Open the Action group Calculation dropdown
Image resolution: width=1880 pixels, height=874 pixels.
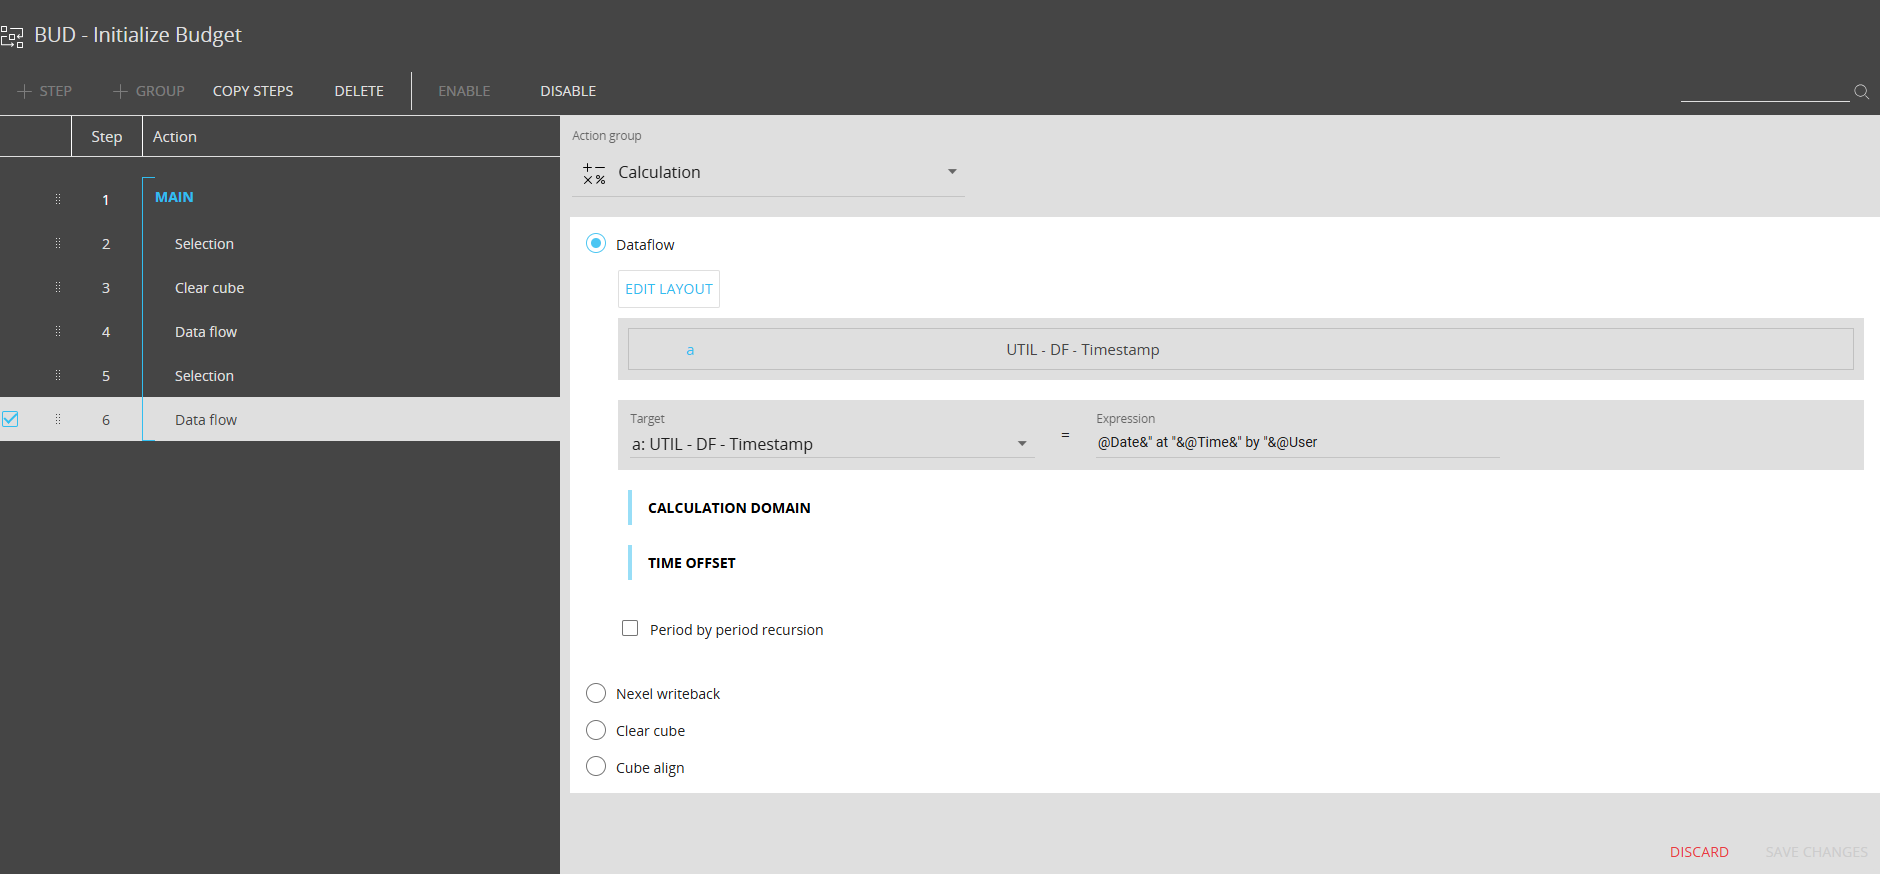tap(952, 172)
